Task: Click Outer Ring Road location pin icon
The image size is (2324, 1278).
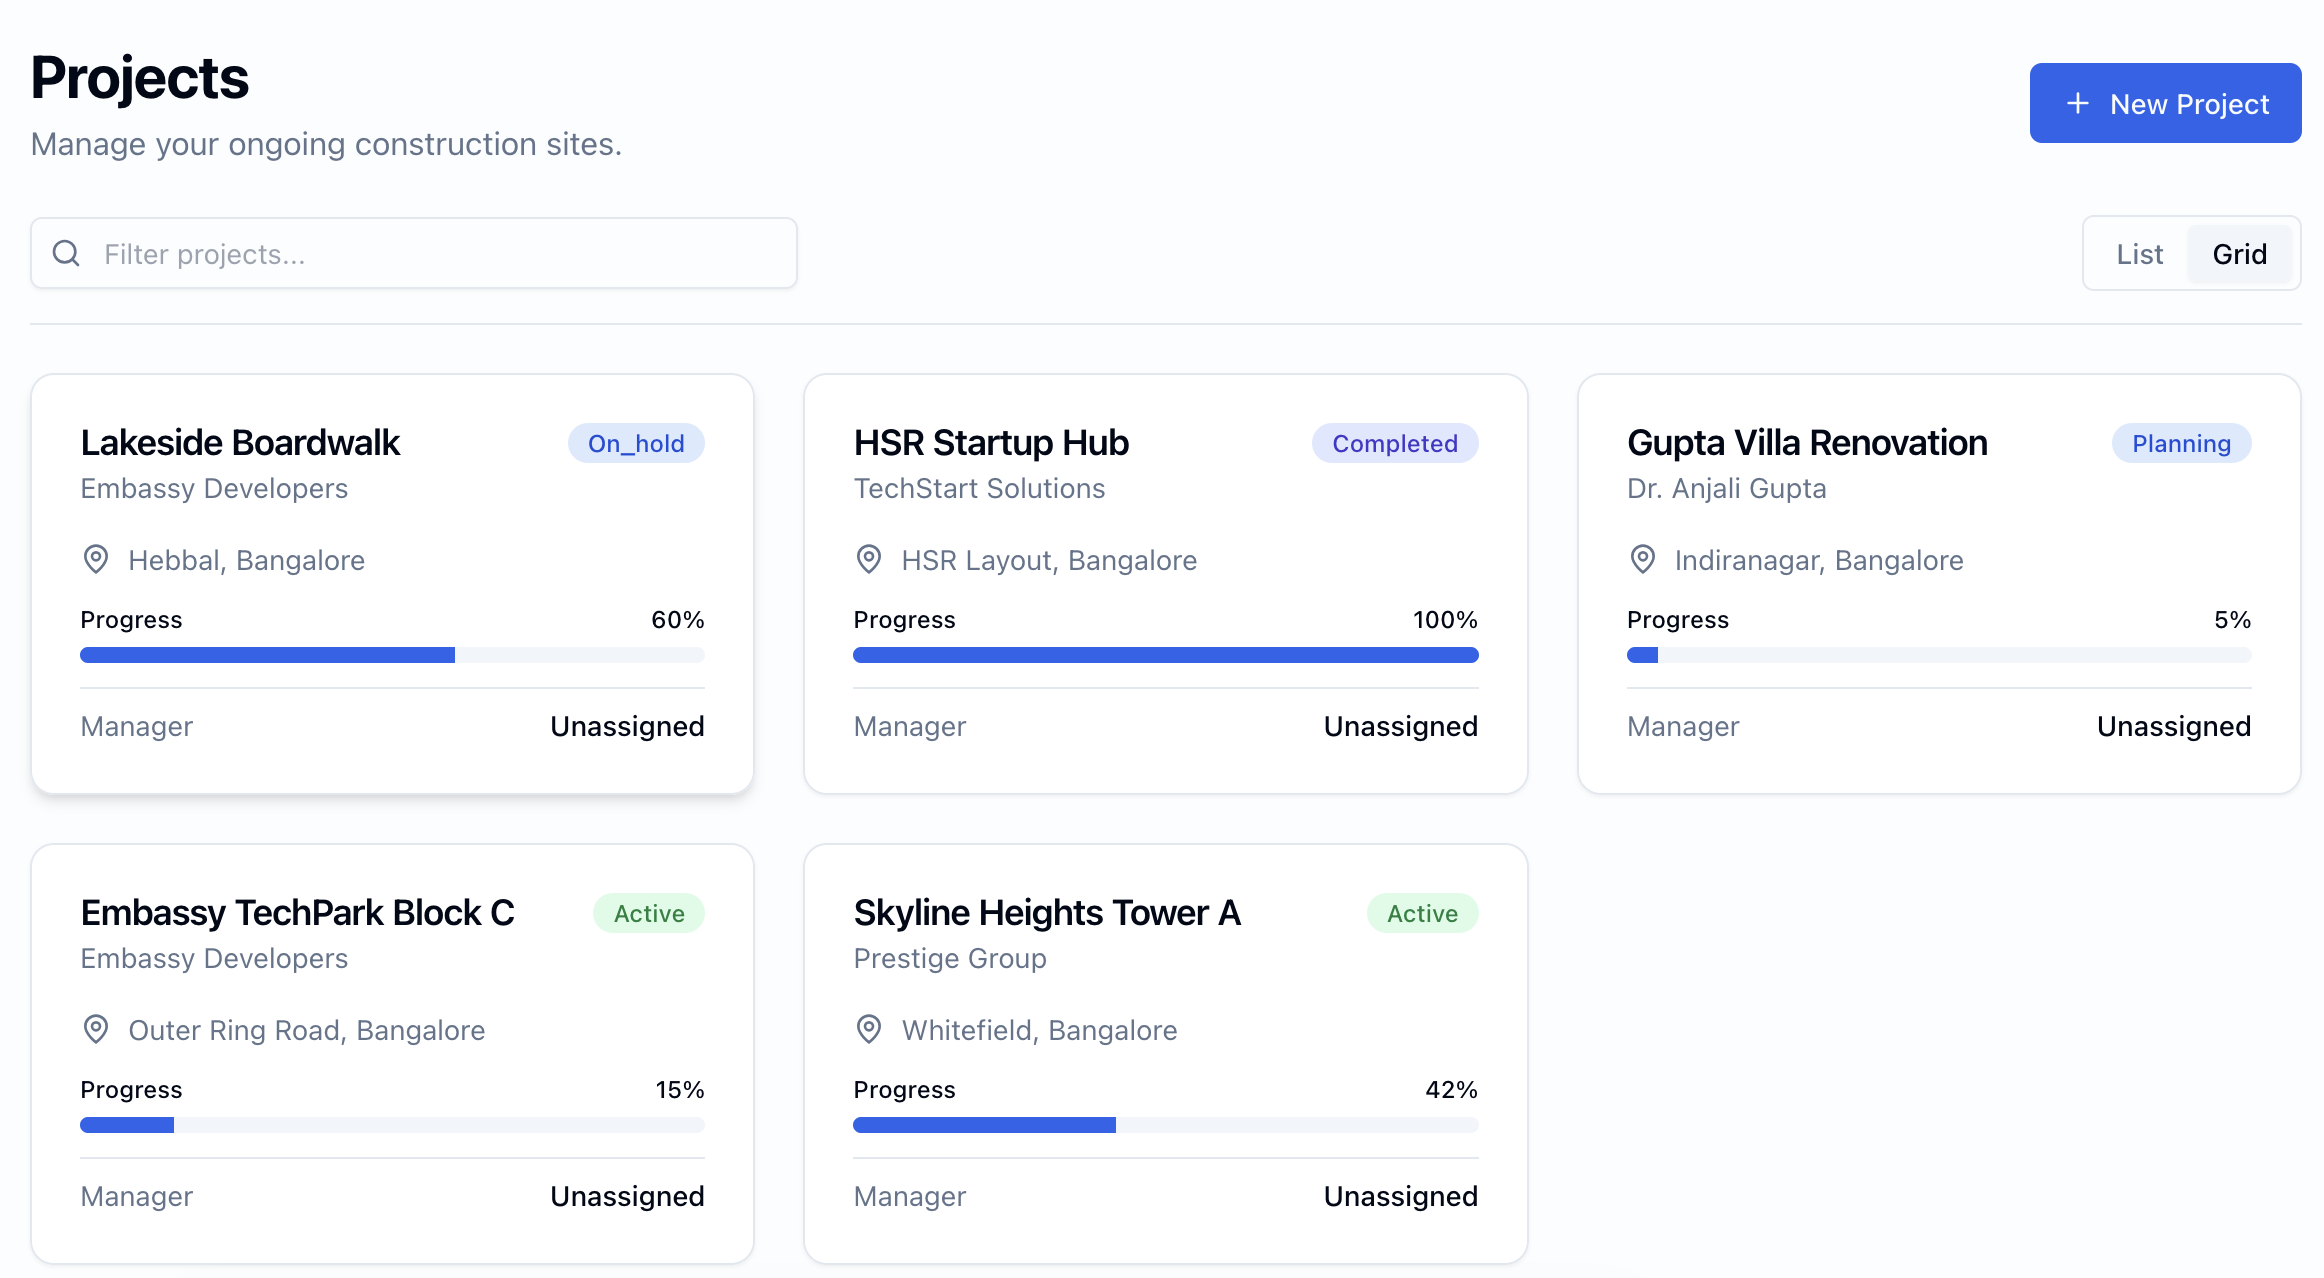Action: click(x=96, y=1029)
